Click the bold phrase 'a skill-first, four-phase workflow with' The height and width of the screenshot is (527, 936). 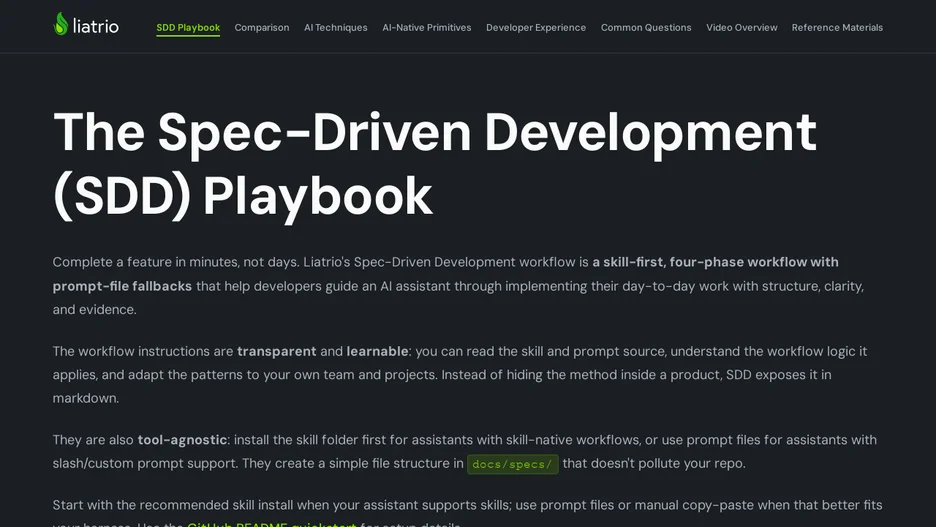click(x=715, y=263)
